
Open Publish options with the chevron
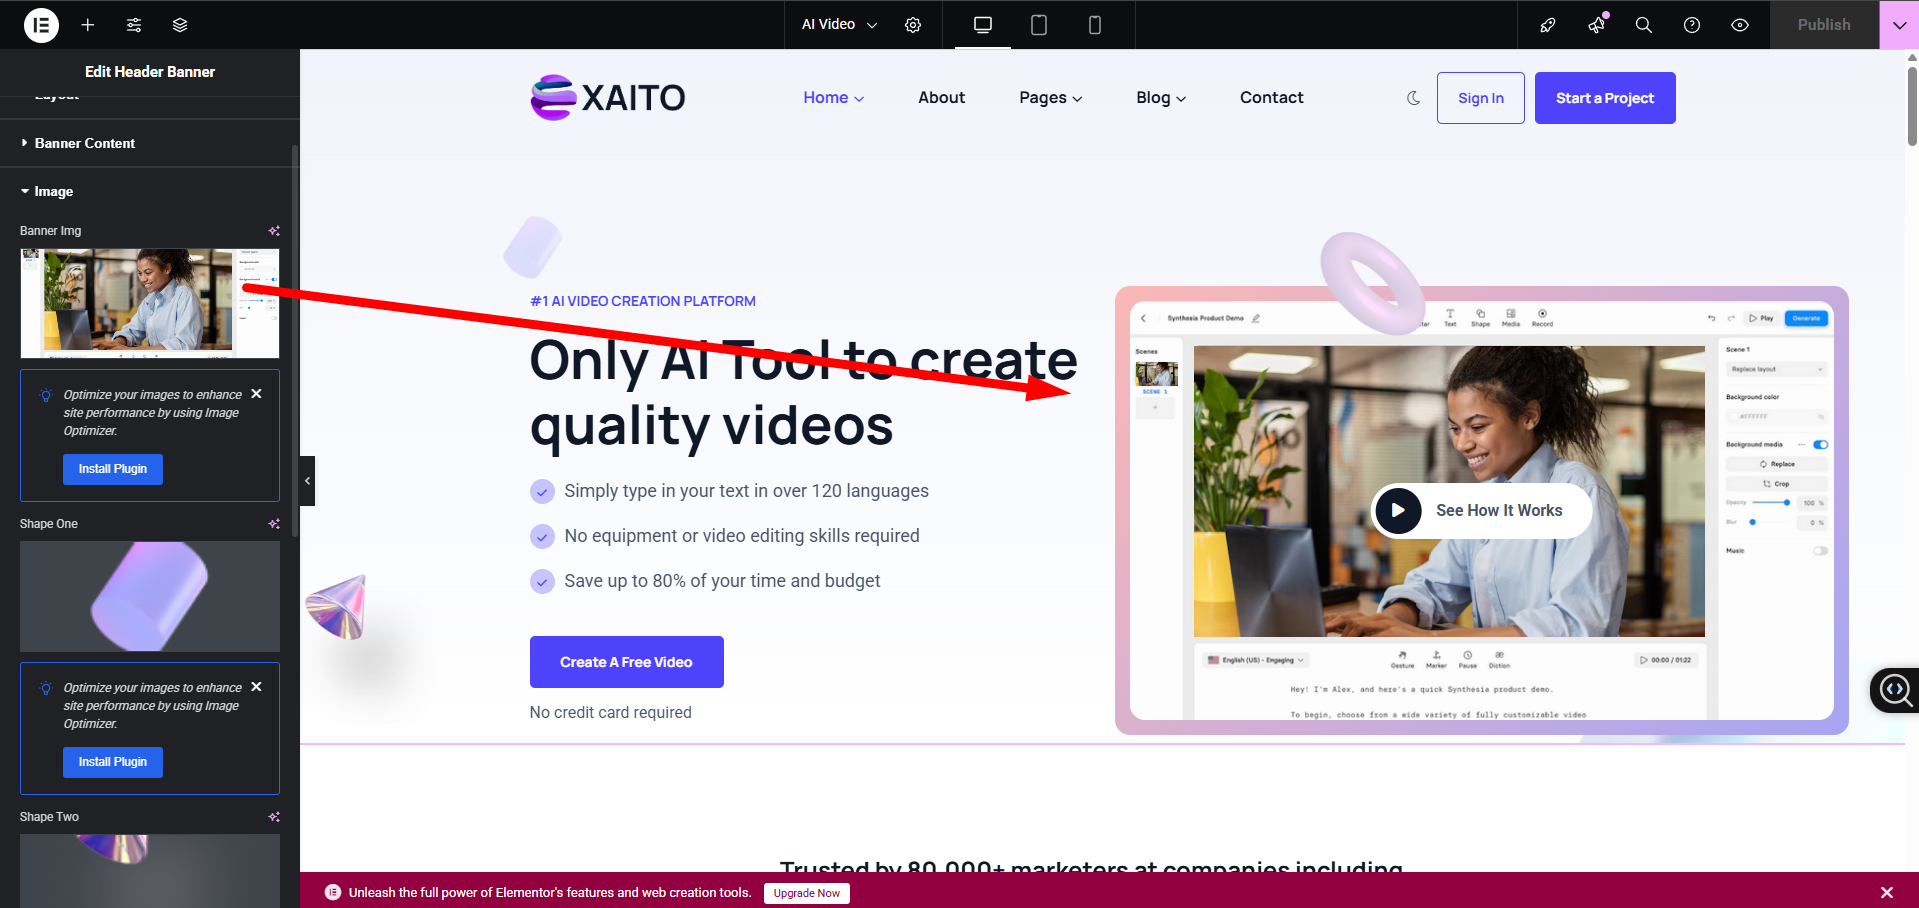[x=1897, y=24]
